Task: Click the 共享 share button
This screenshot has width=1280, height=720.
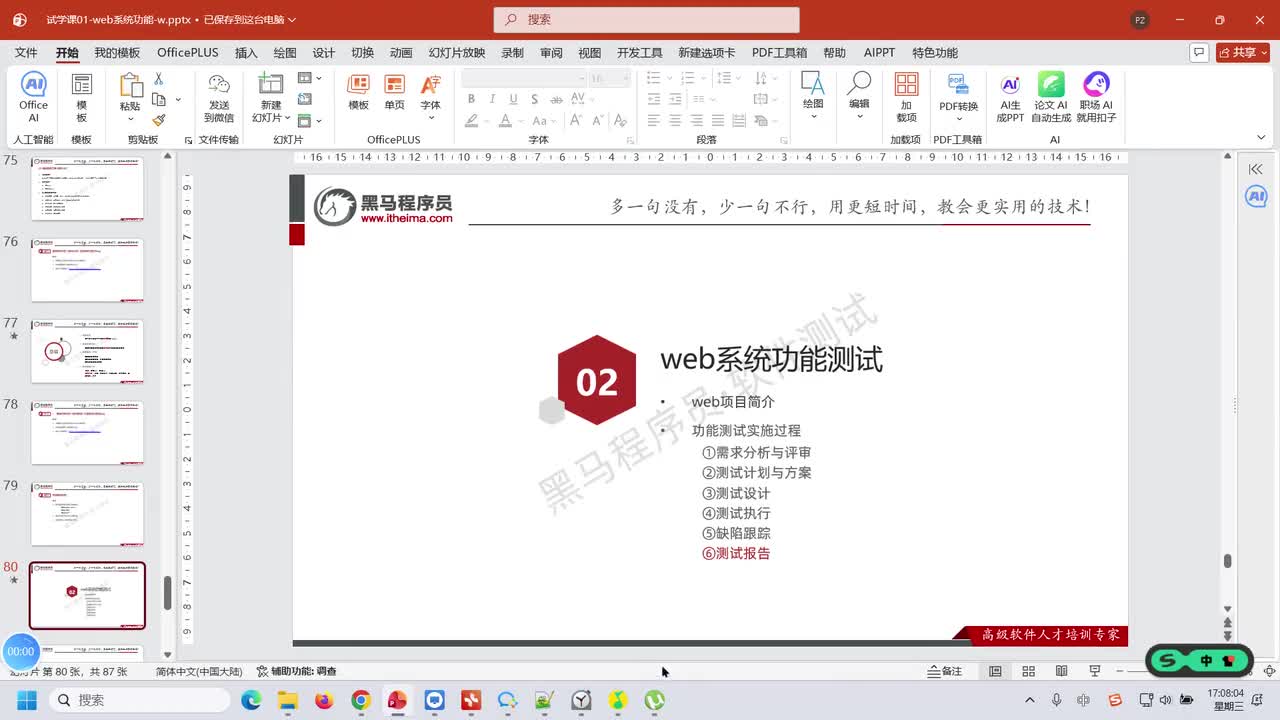Action: (1243, 52)
